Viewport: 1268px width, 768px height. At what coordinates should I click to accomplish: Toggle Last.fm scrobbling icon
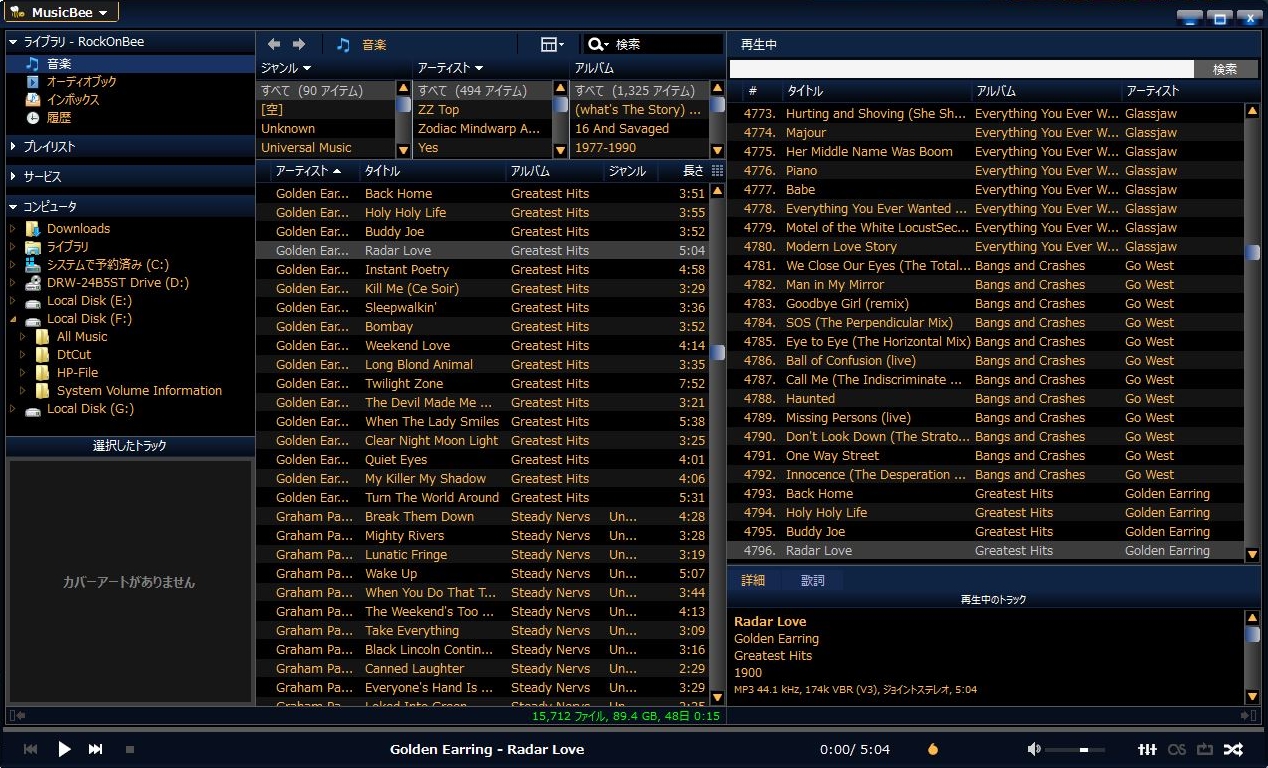[x=1177, y=749]
